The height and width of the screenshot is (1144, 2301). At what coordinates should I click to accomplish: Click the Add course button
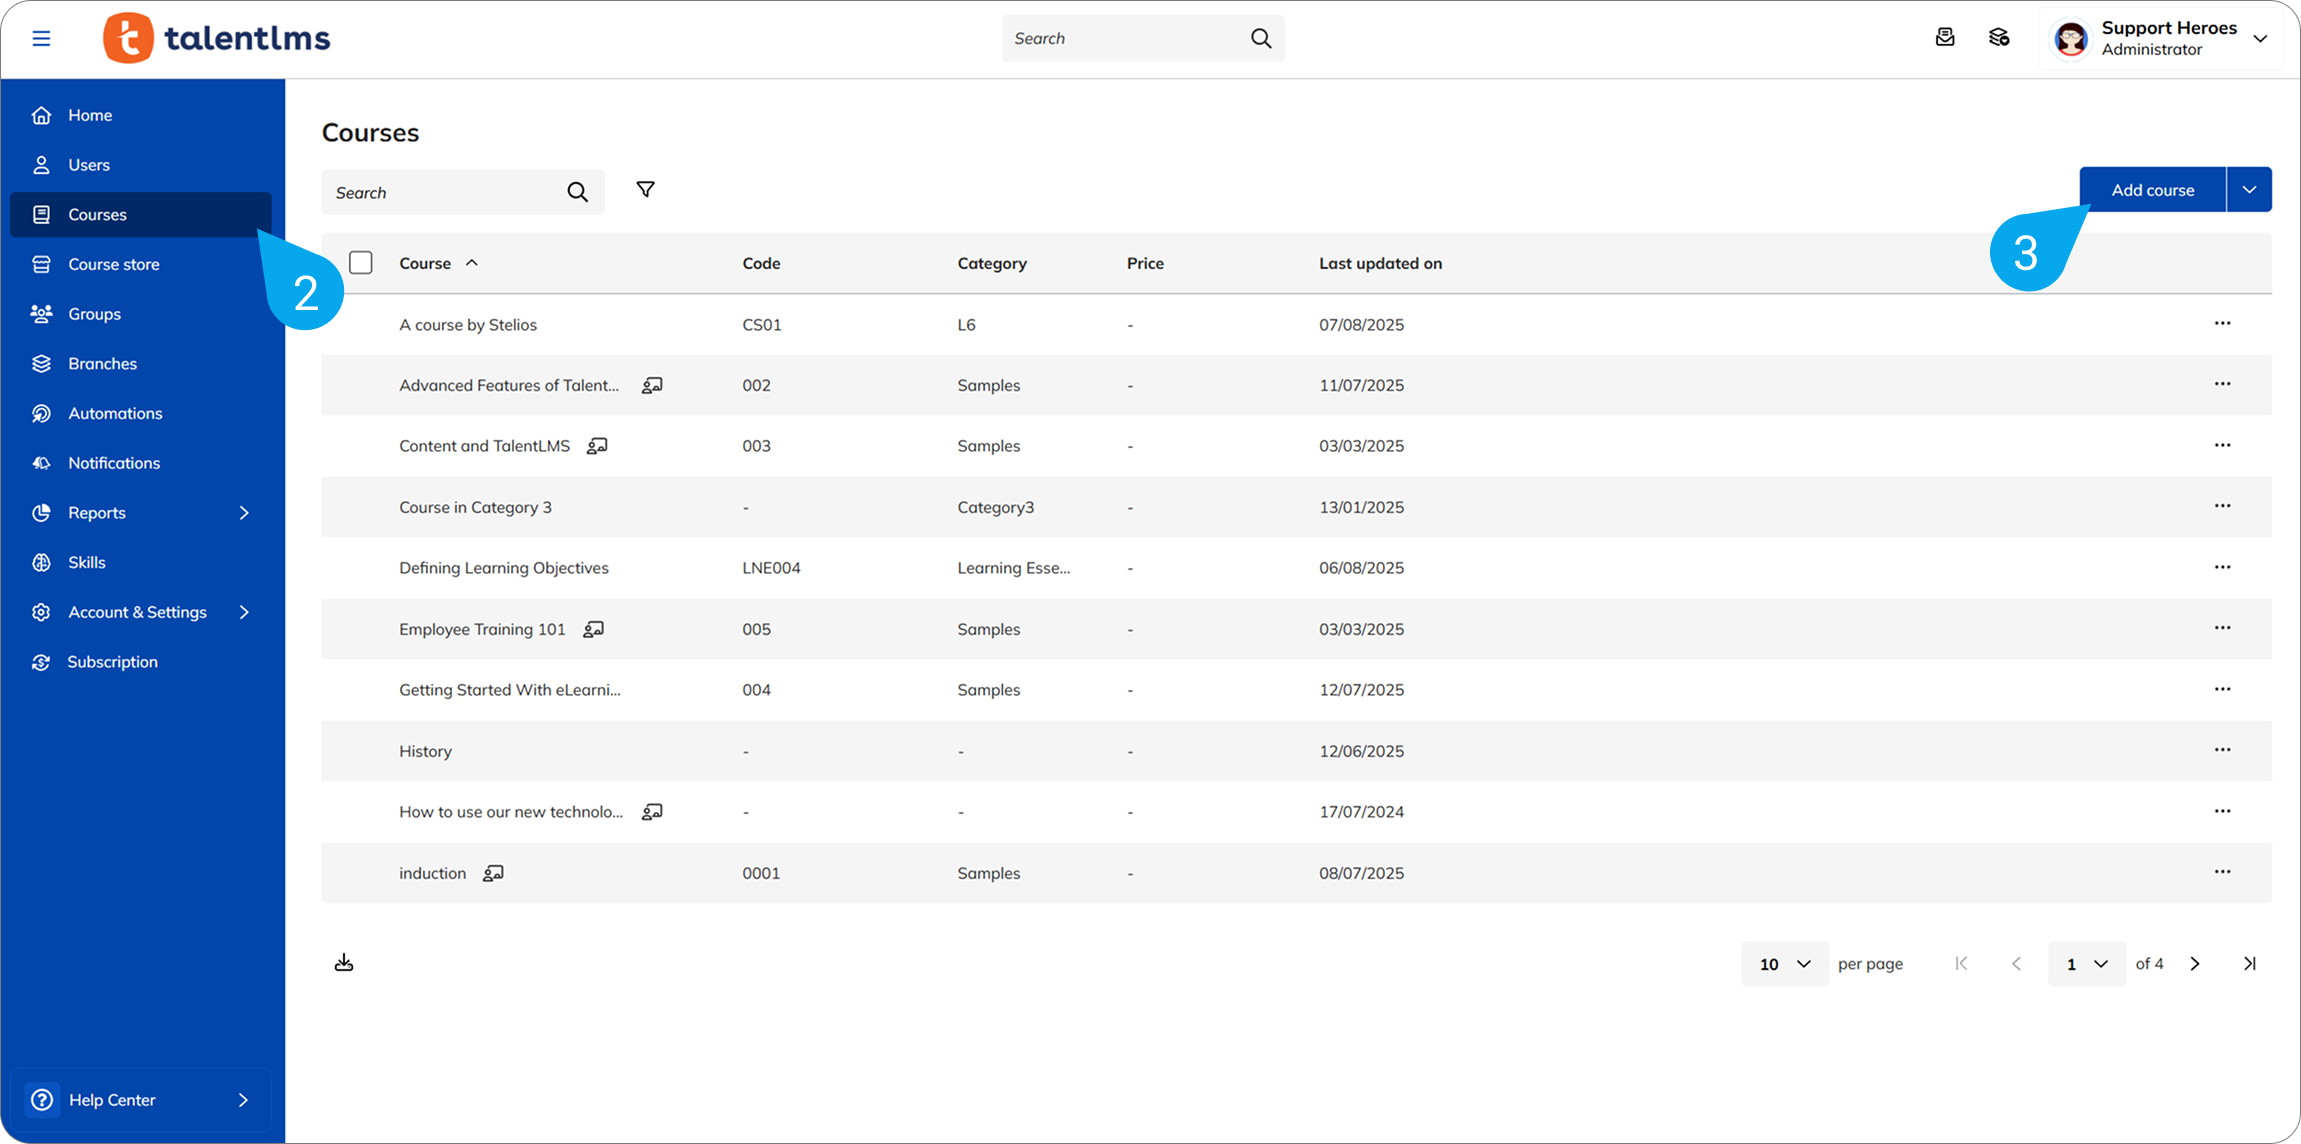tap(2152, 190)
